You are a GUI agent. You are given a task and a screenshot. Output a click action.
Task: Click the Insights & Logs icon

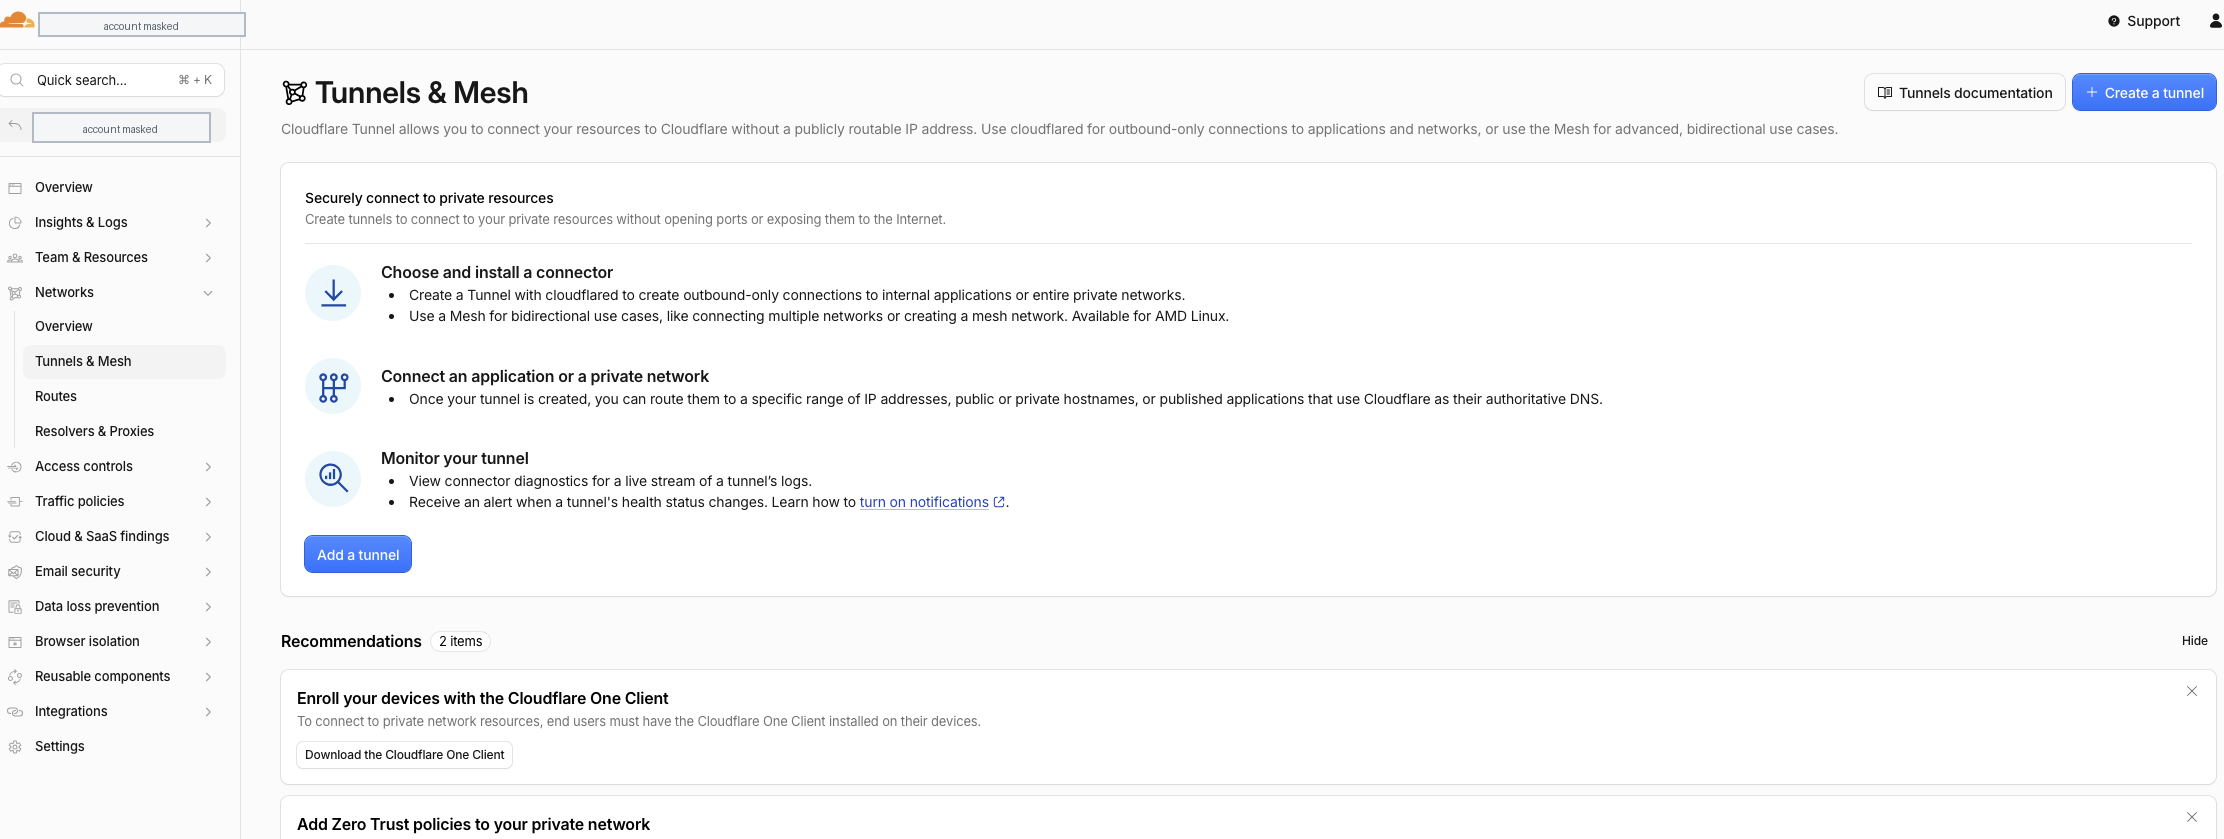pyautogui.click(x=15, y=223)
